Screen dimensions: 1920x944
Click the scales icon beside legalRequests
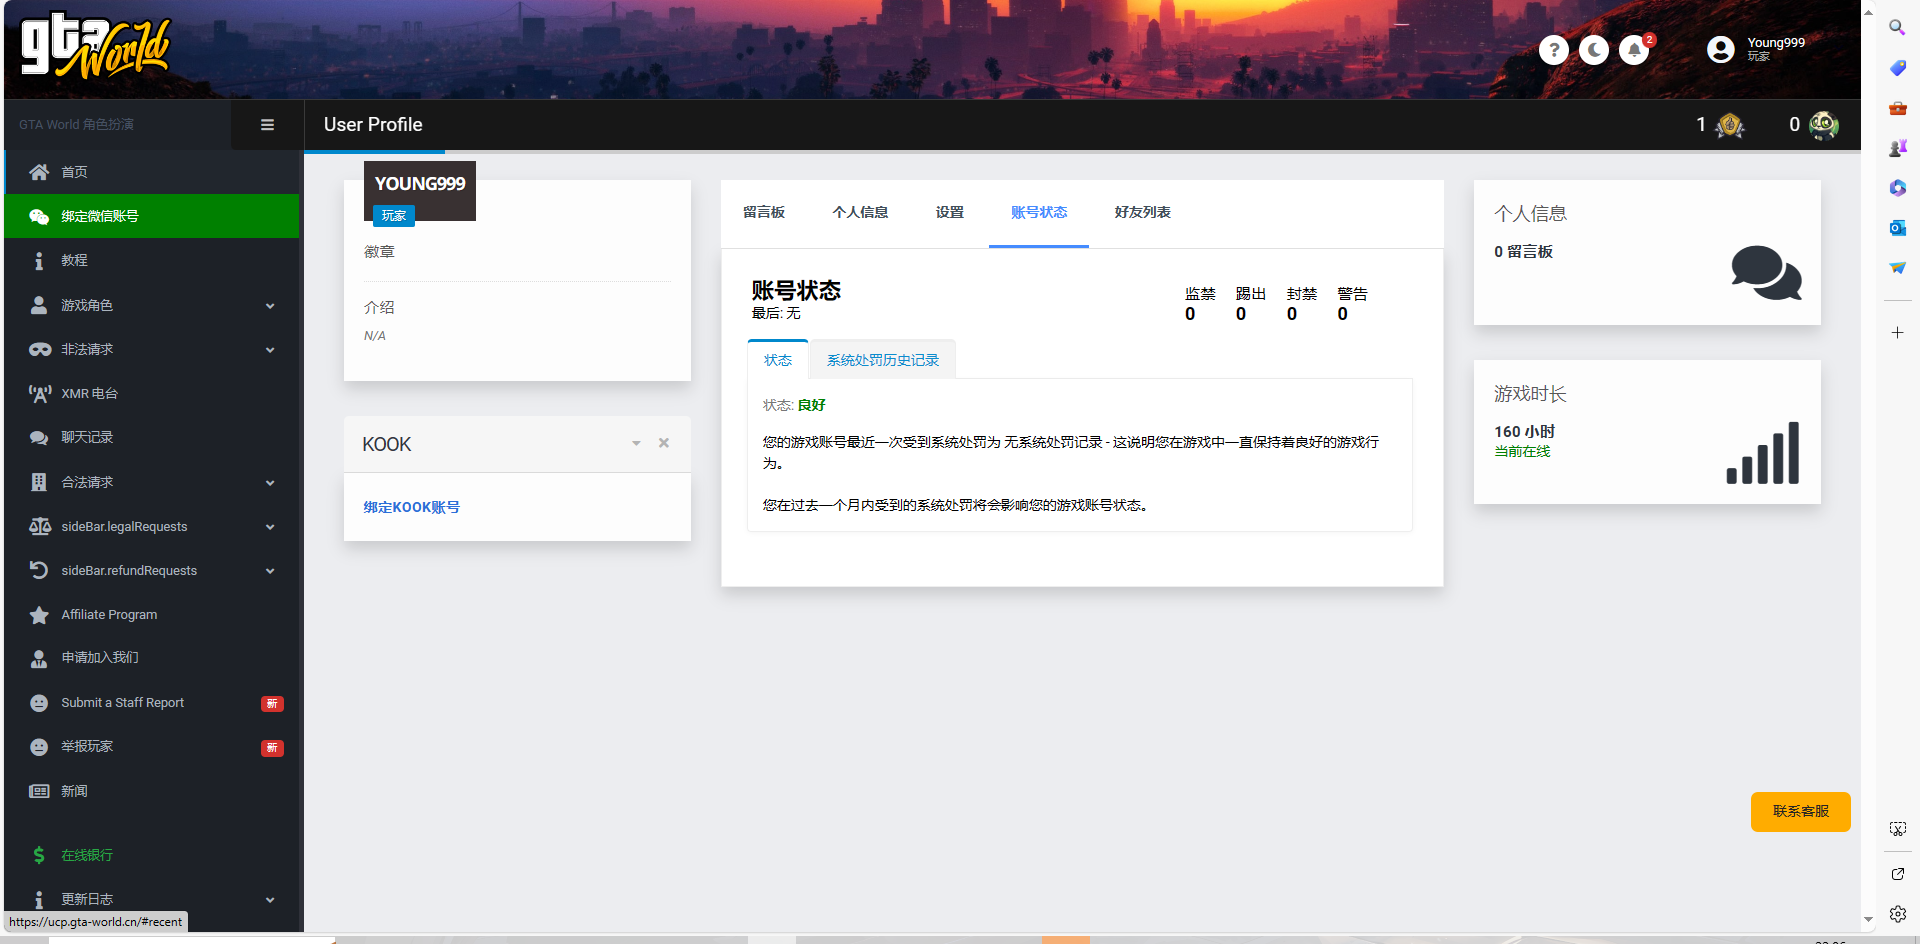39,526
